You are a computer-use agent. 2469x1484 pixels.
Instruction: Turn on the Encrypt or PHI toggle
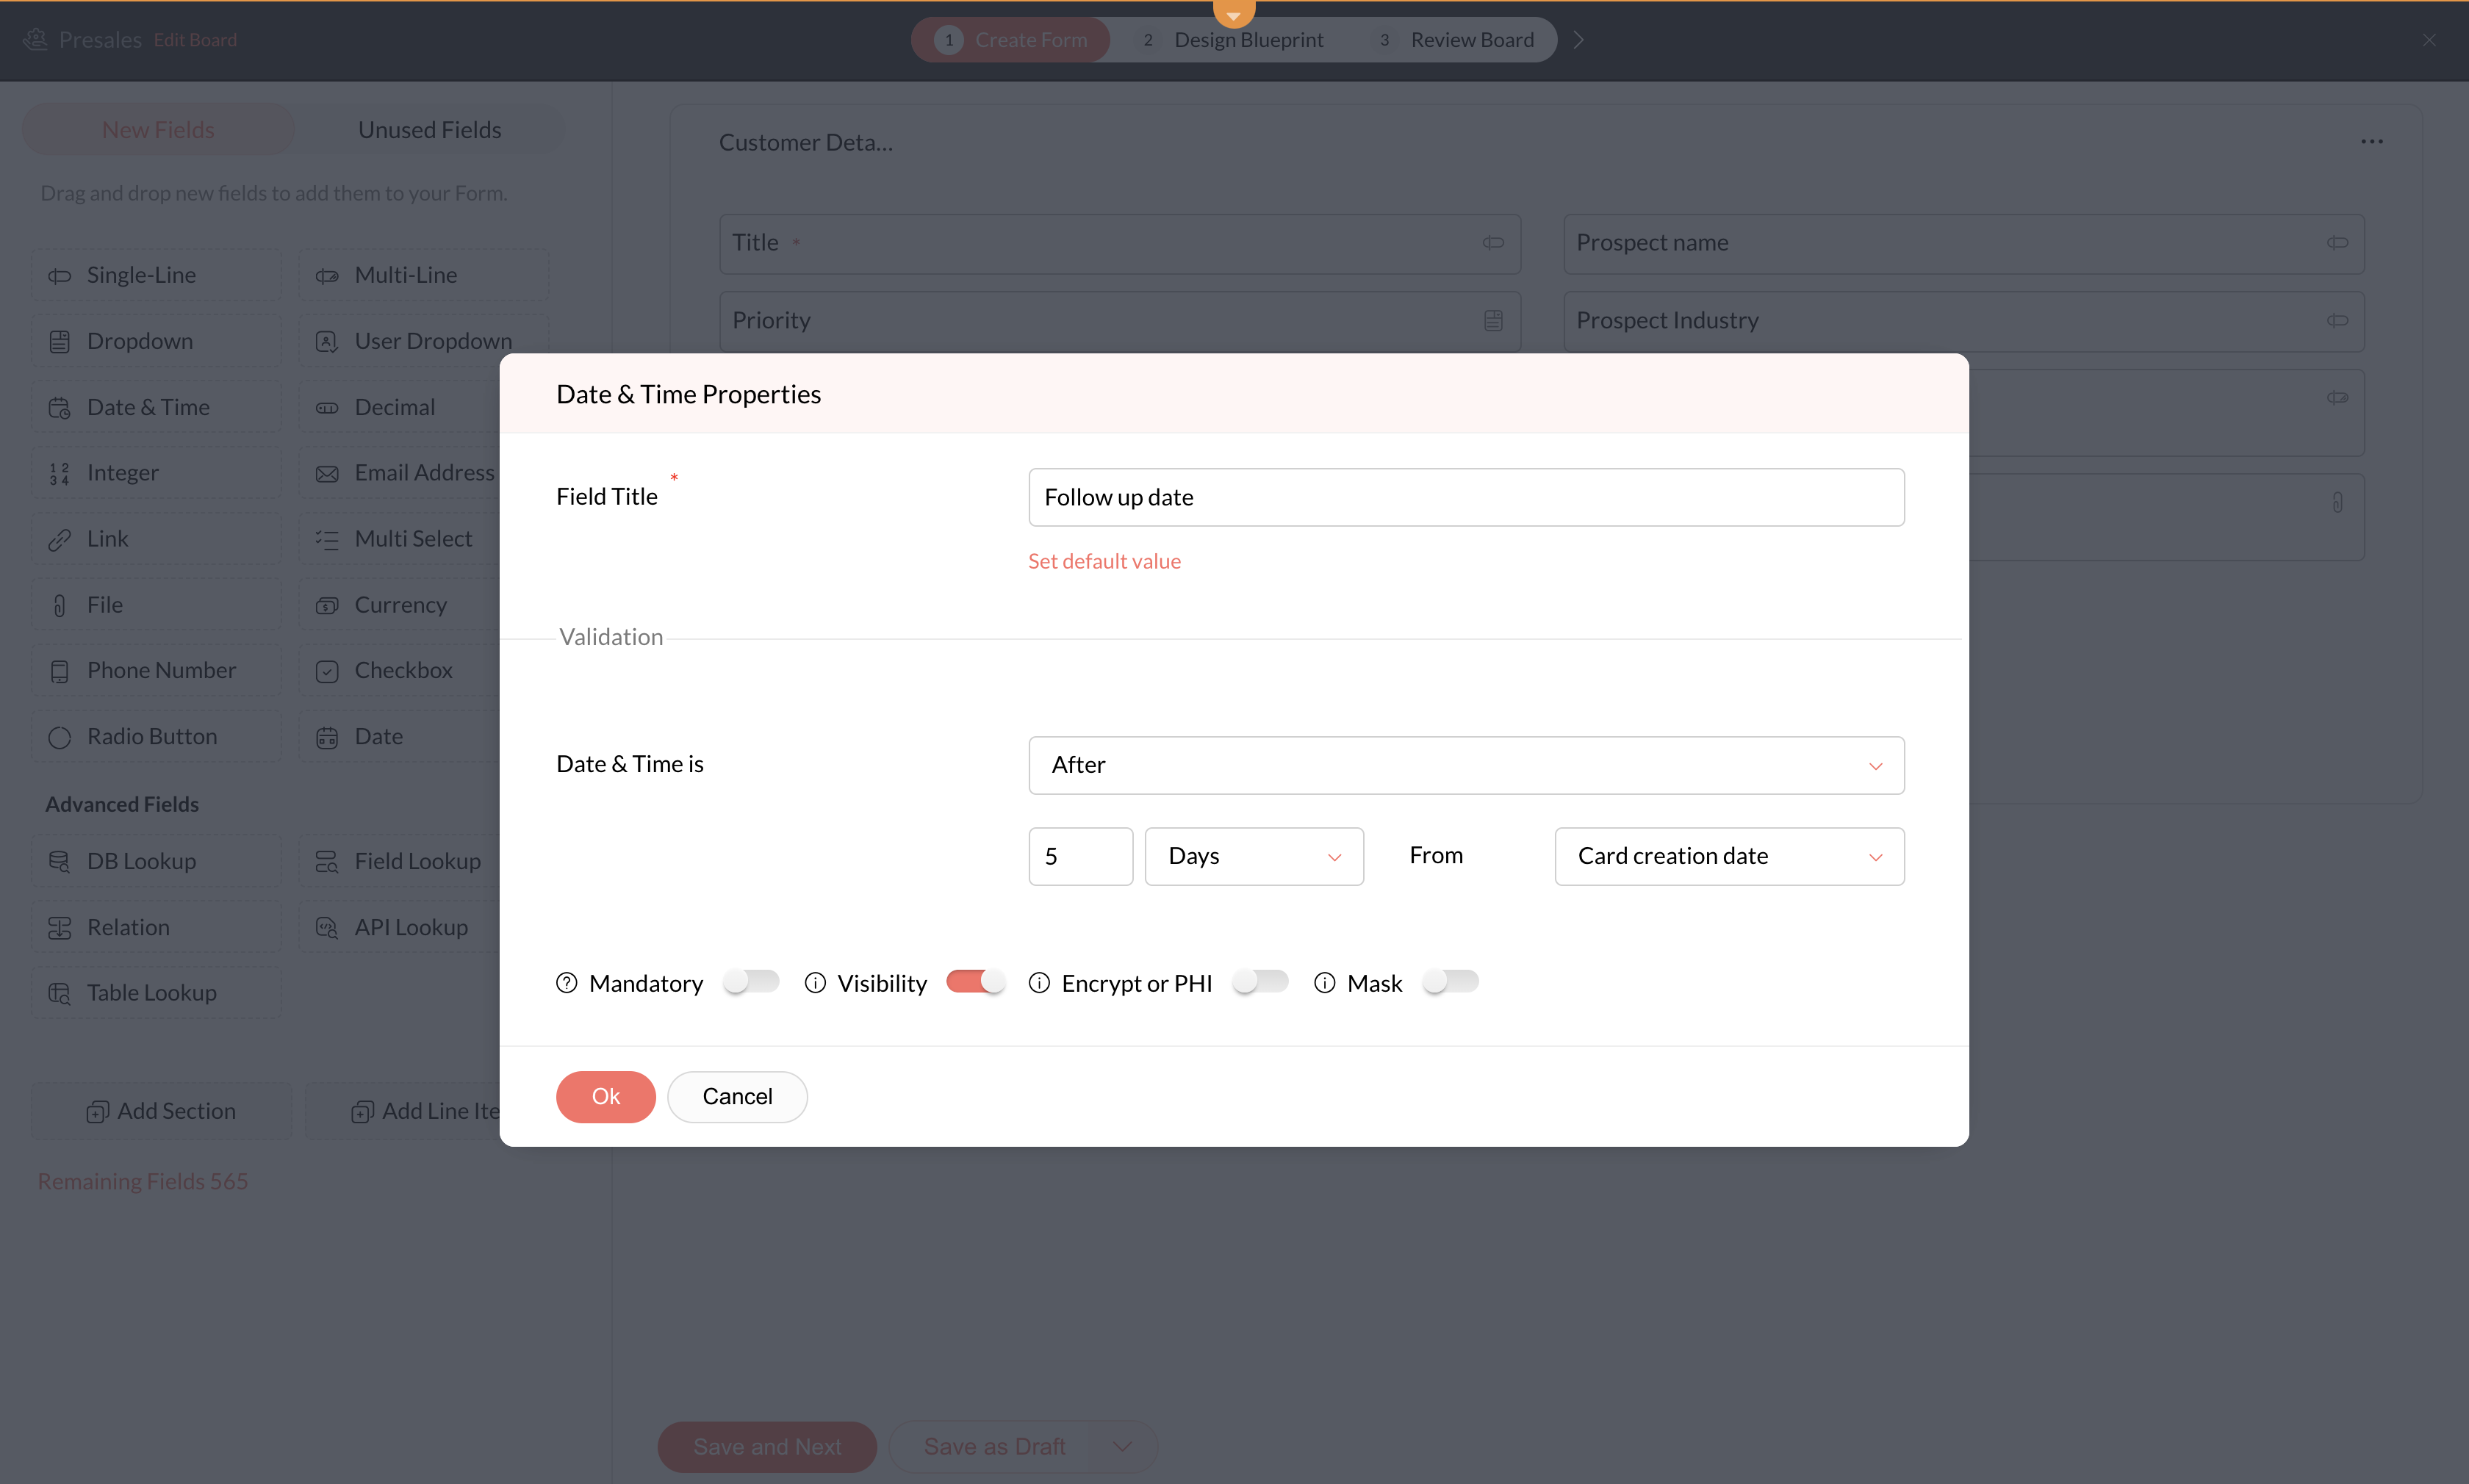coord(1260,982)
